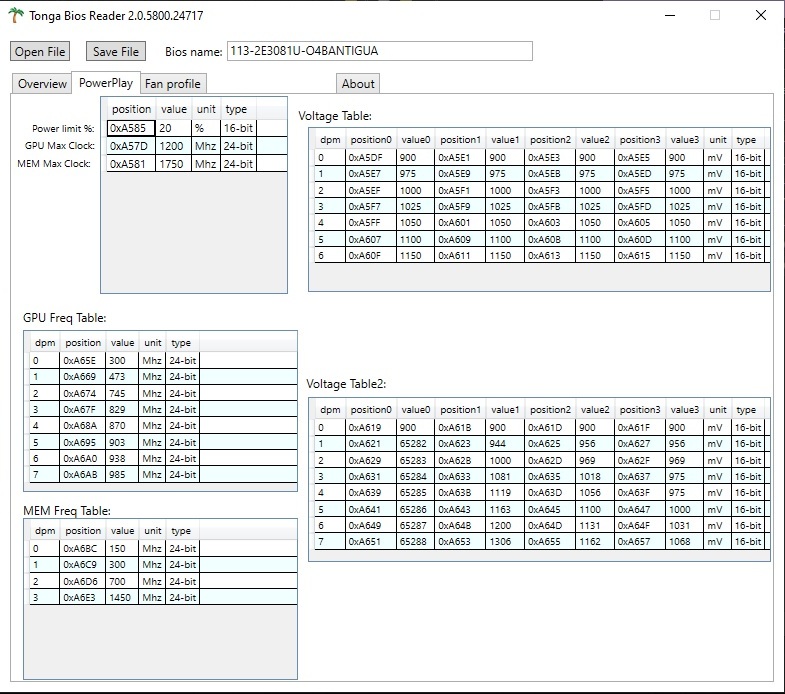This screenshot has width=785, height=694.
Task: Click Voltage Table2 position 0xA64F
Action: tap(640, 525)
